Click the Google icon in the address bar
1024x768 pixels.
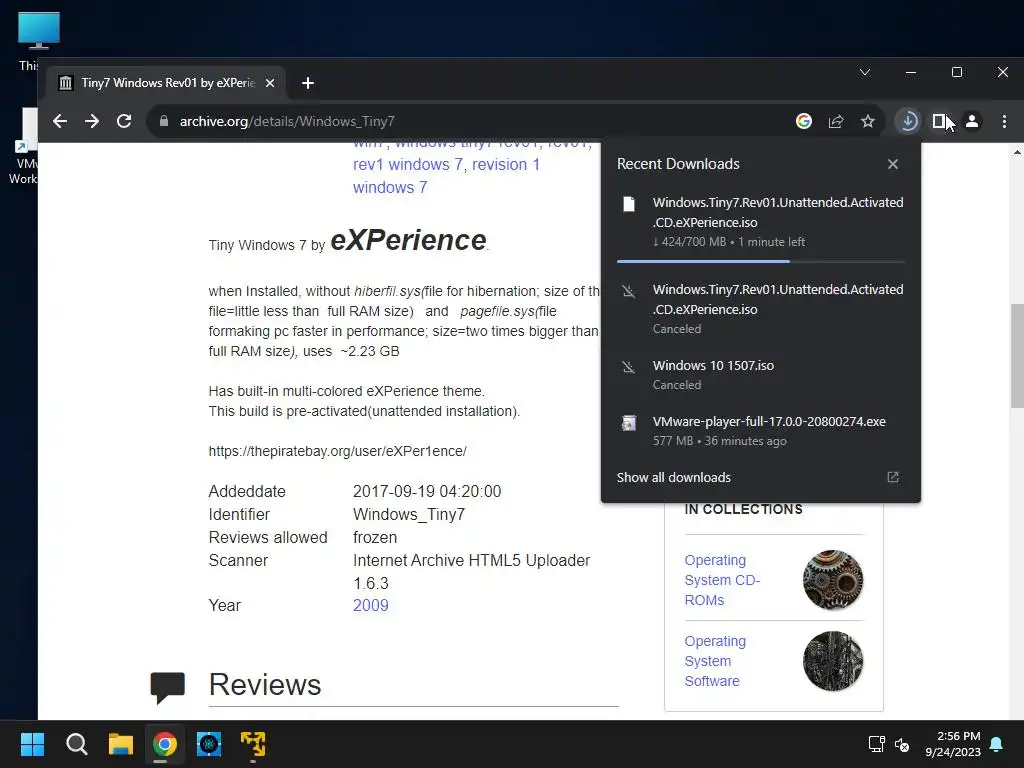coord(804,121)
